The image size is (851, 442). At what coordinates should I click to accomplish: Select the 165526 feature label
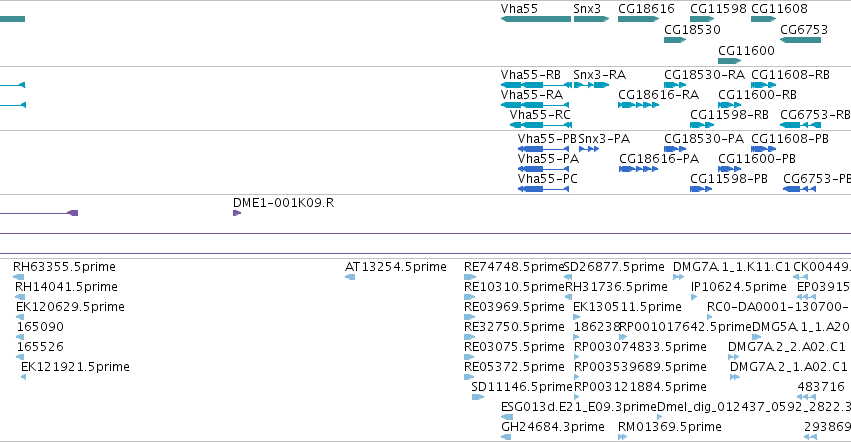click(40, 346)
